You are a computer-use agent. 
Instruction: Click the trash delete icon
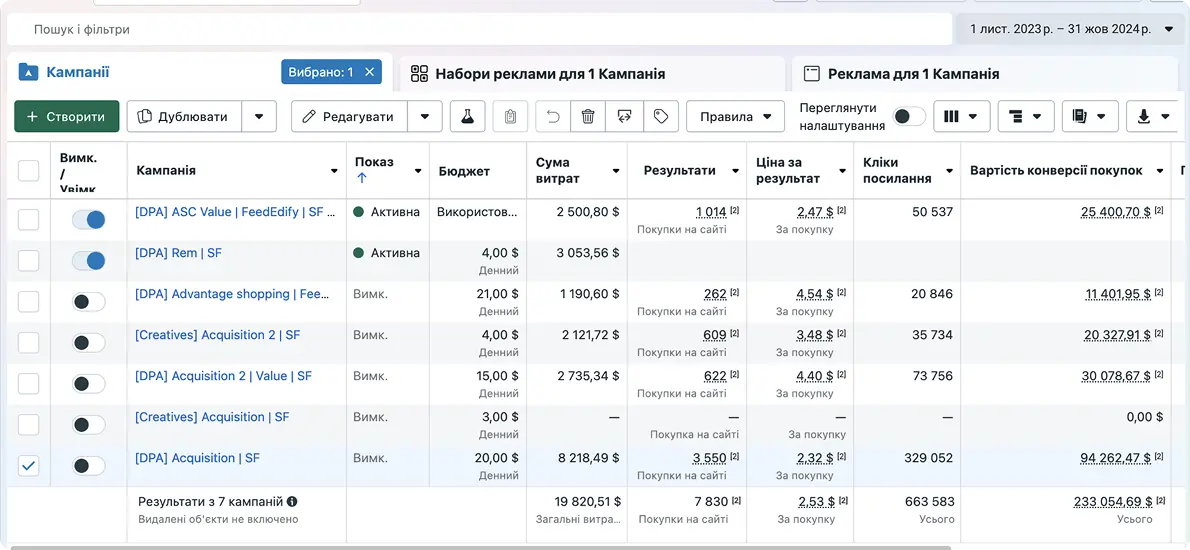click(588, 117)
